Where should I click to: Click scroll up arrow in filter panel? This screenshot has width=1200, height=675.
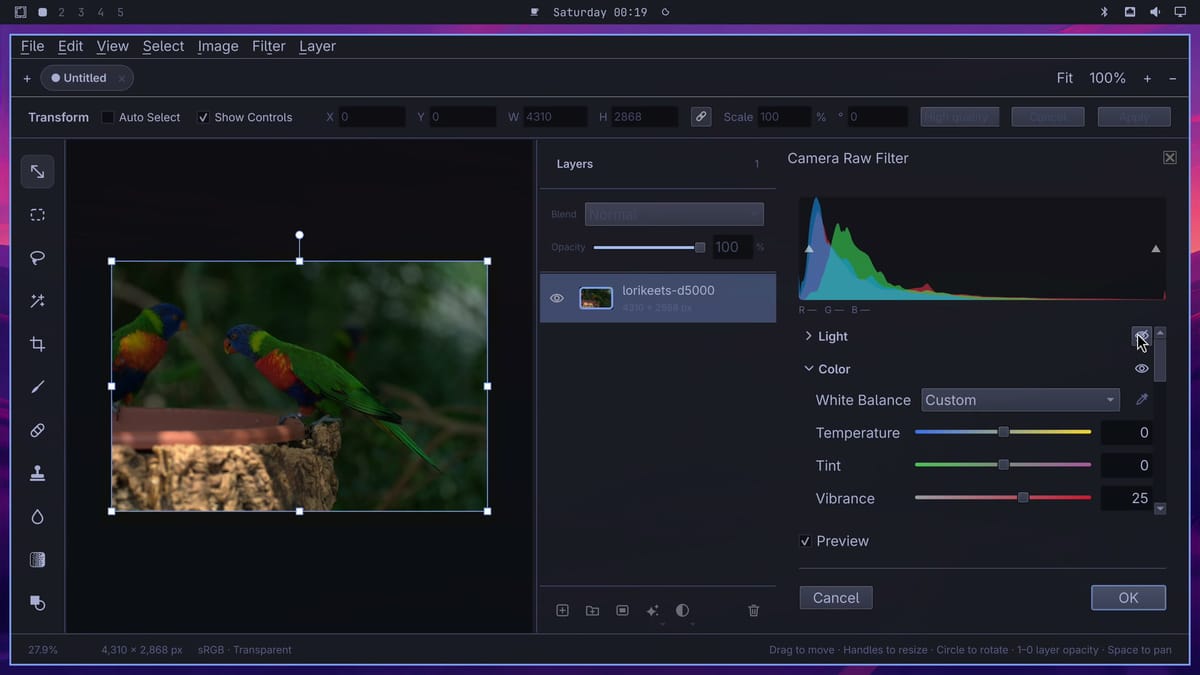tap(1160, 333)
